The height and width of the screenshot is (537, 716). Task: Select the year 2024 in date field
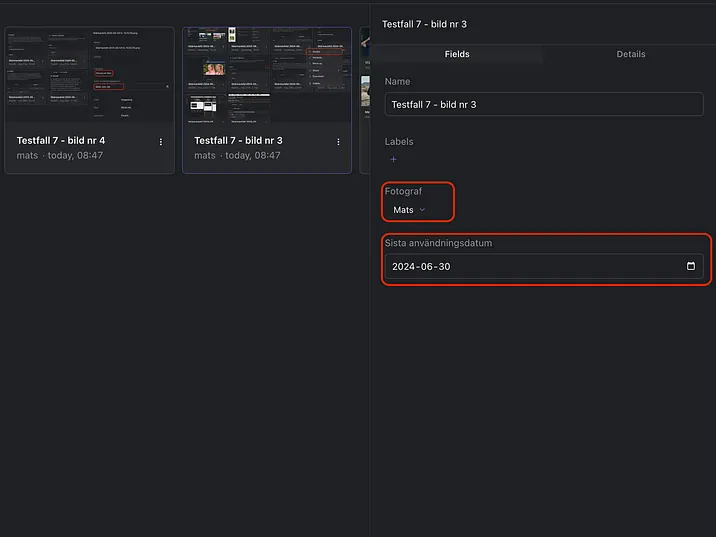pos(404,267)
